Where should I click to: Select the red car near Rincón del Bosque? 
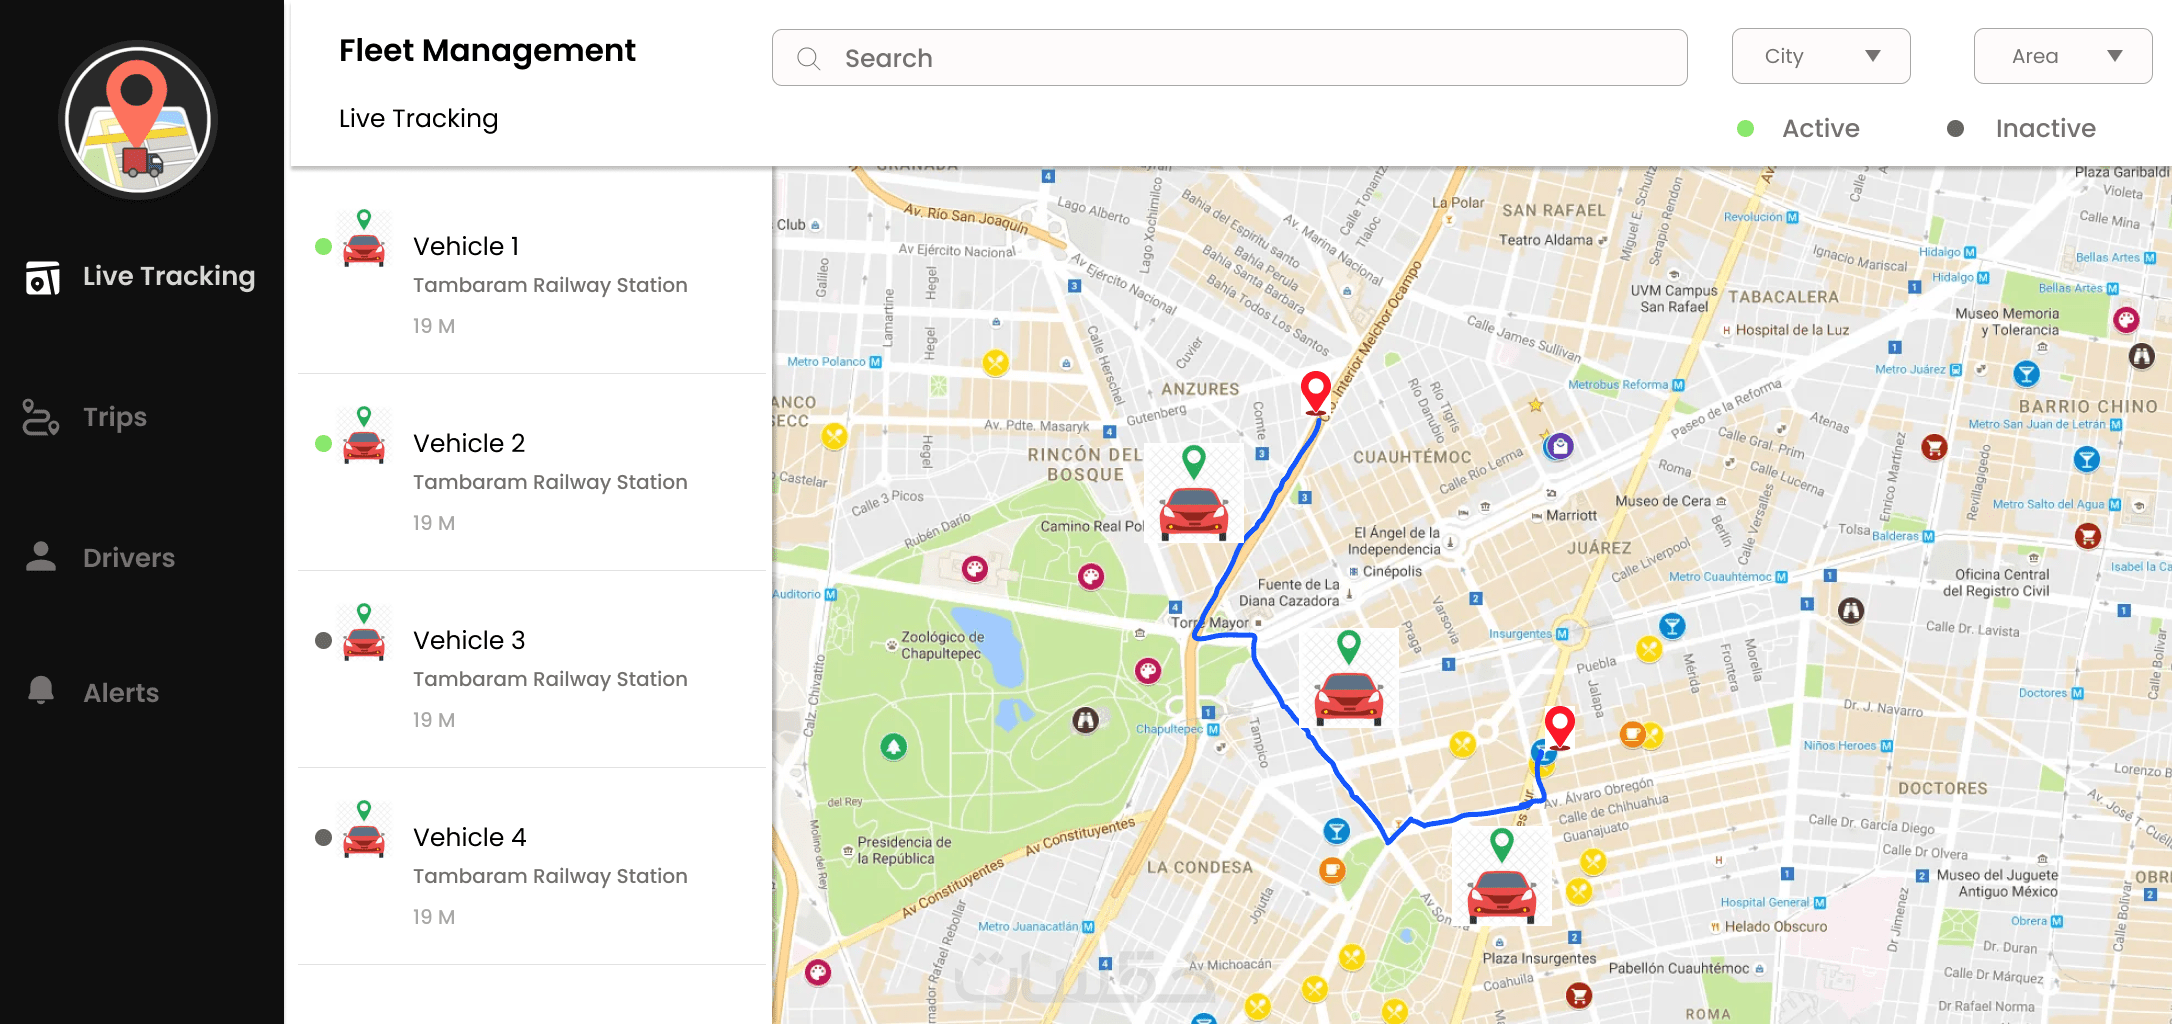(1194, 513)
